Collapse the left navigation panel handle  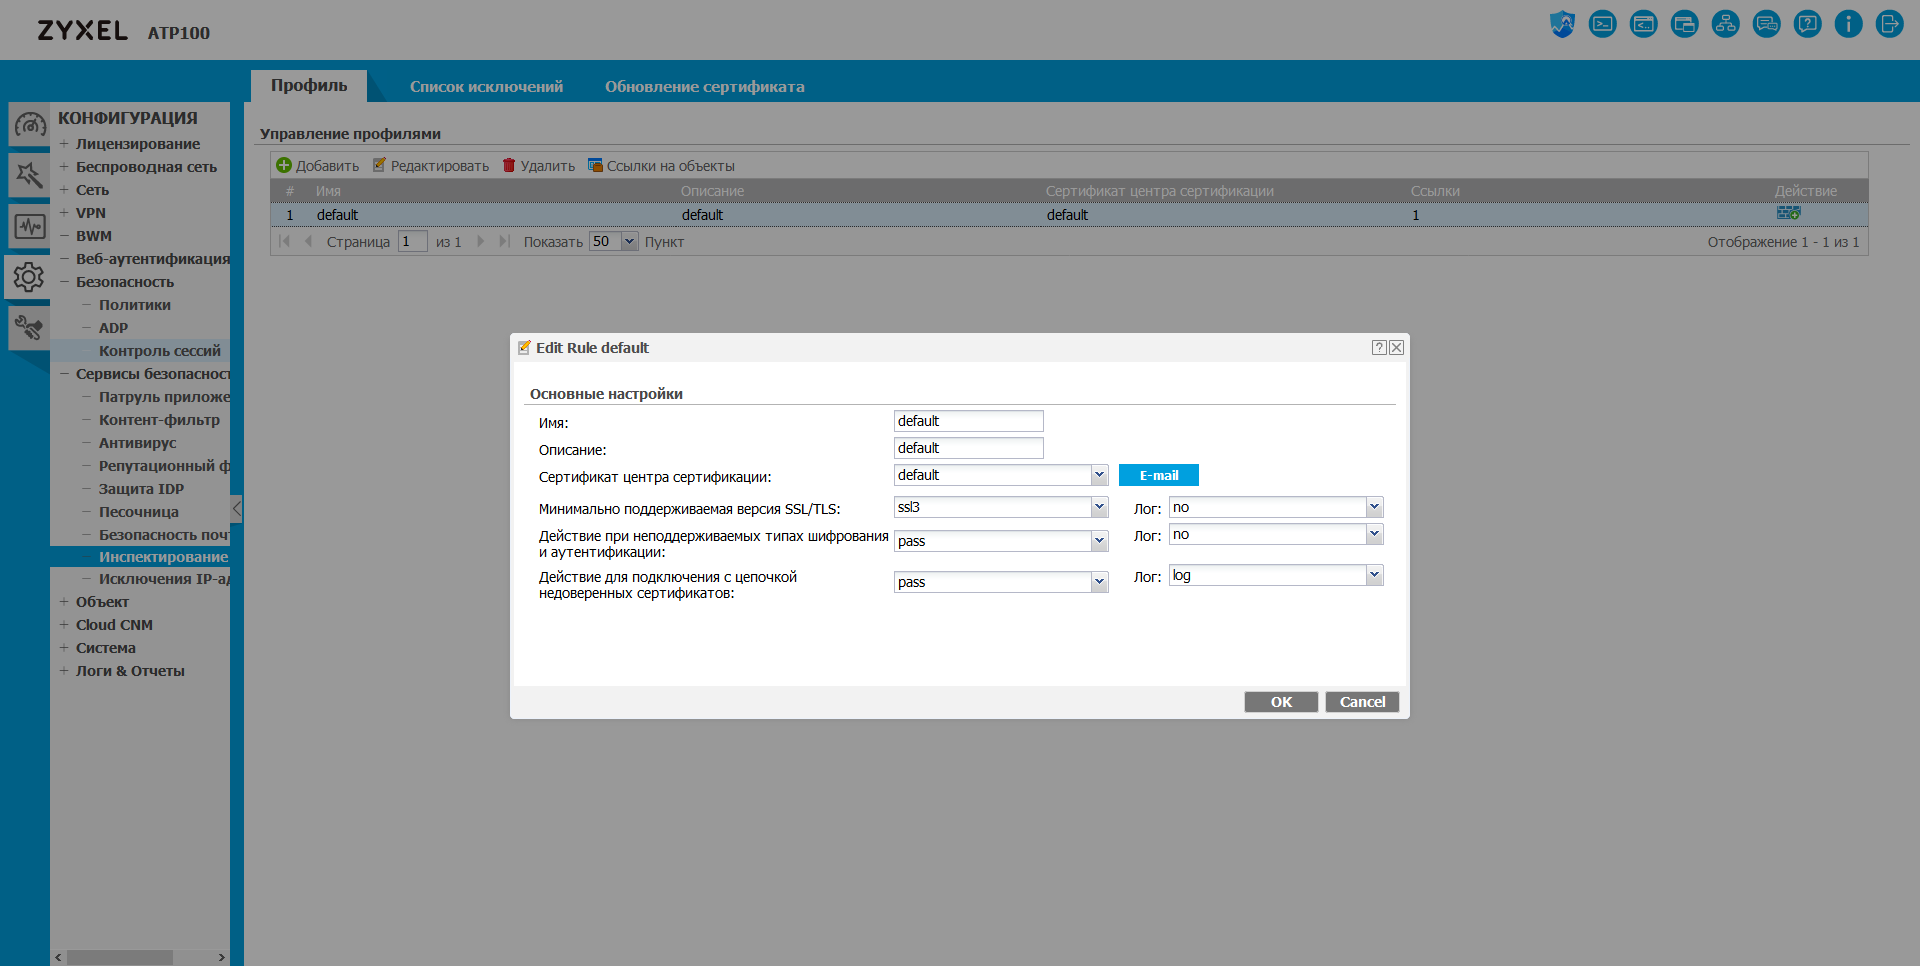(x=236, y=508)
